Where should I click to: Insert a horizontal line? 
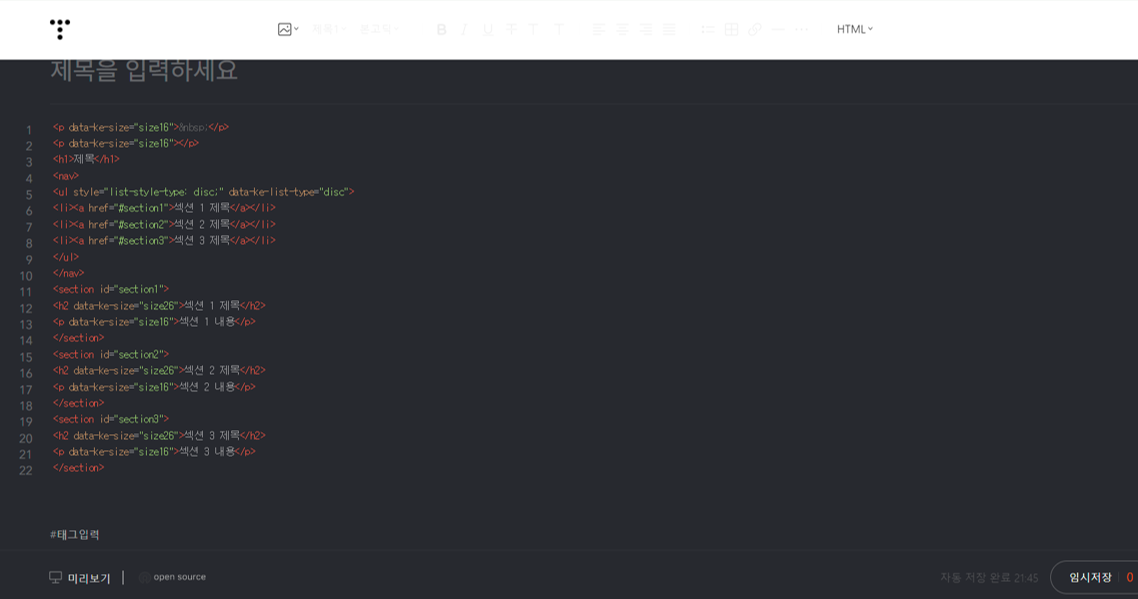(776, 30)
